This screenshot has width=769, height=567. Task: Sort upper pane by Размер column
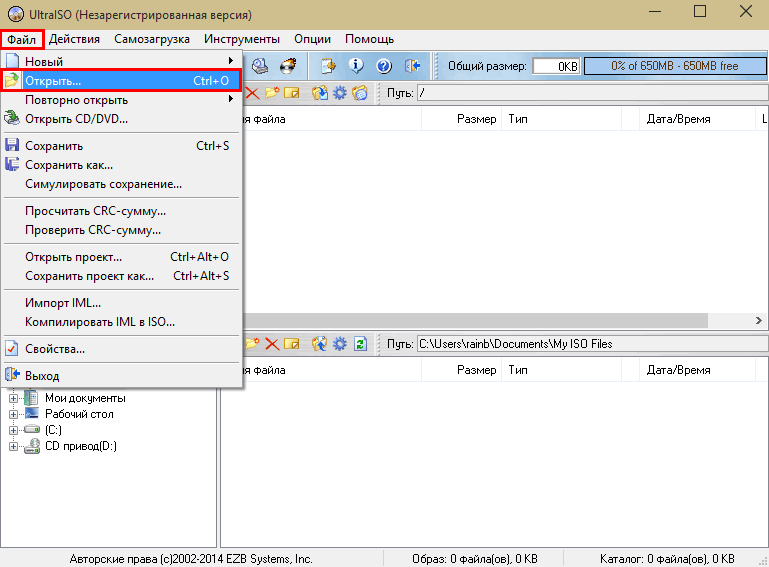tap(461, 119)
